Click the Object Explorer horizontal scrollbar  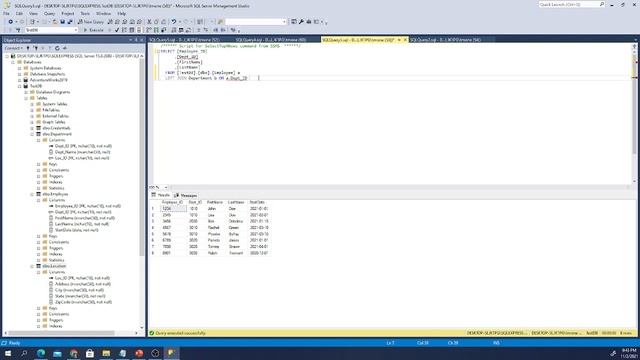[61, 333]
